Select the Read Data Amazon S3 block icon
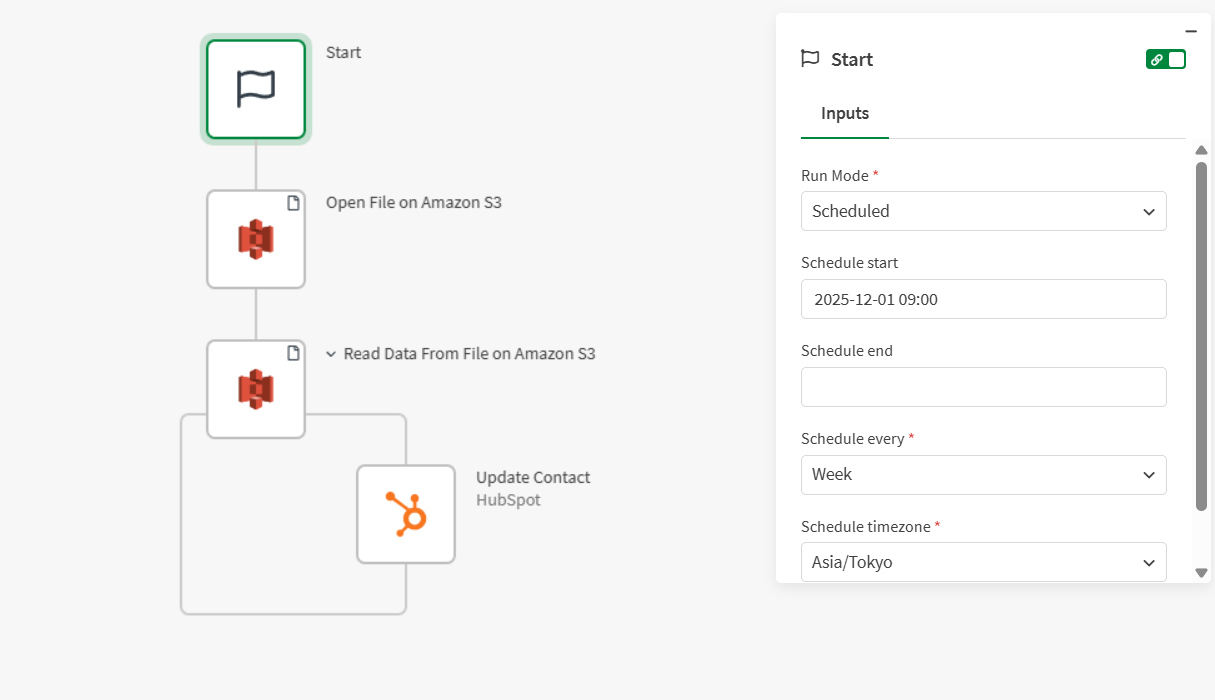The height and width of the screenshot is (700, 1215). 256,389
